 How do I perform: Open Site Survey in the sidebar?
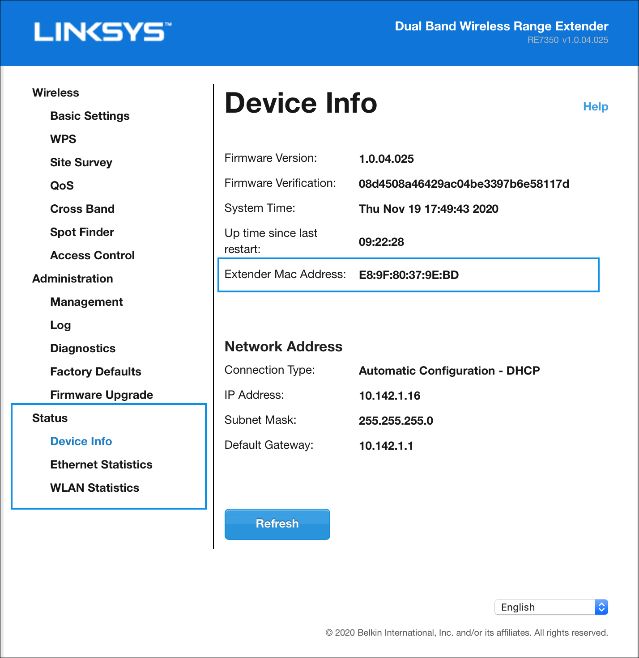pyautogui.click(x=81, y=162)
